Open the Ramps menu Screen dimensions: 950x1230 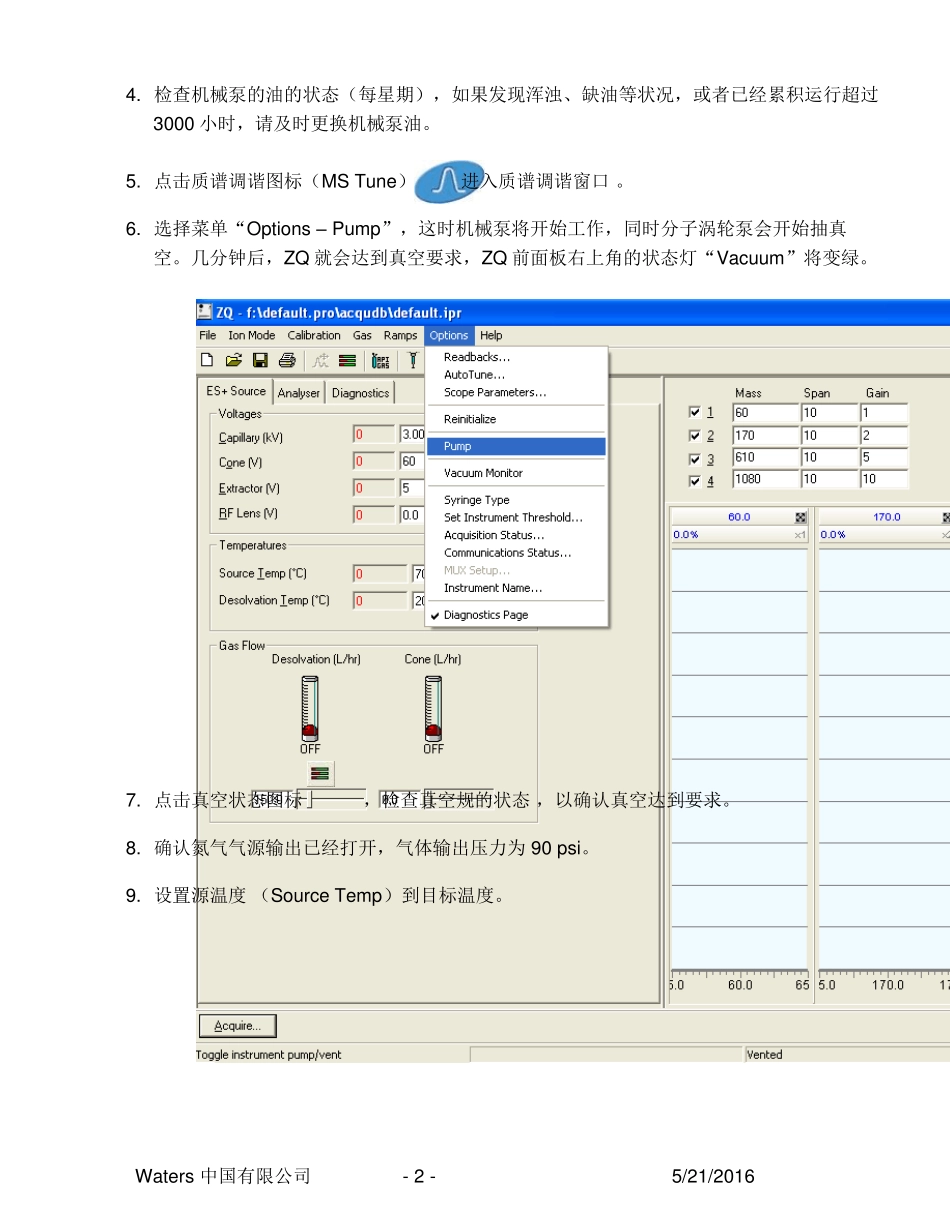click(401, 336)
